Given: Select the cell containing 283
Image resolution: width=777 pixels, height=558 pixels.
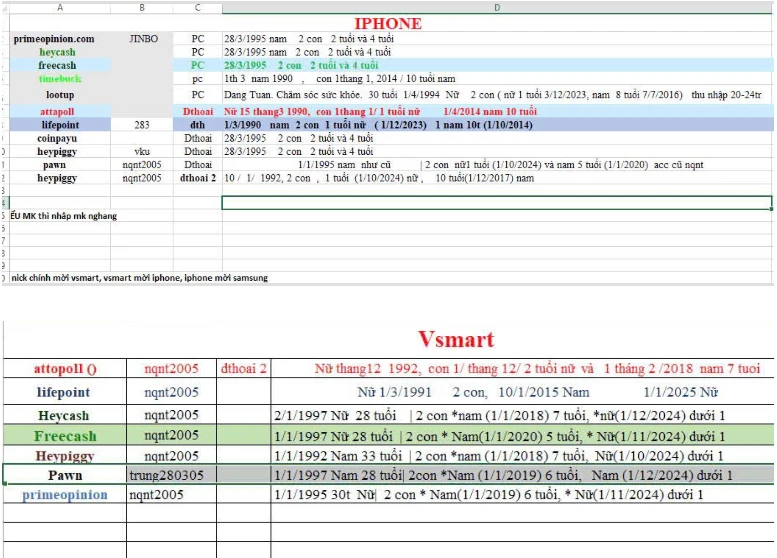Looking at the screenshot, I should (x=142, y=125).
